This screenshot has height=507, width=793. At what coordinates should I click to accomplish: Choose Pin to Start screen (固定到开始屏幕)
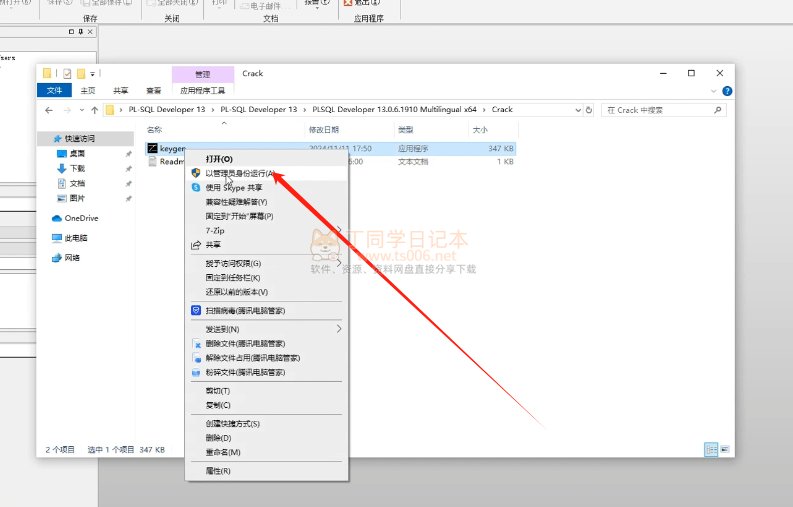(267, 216)
